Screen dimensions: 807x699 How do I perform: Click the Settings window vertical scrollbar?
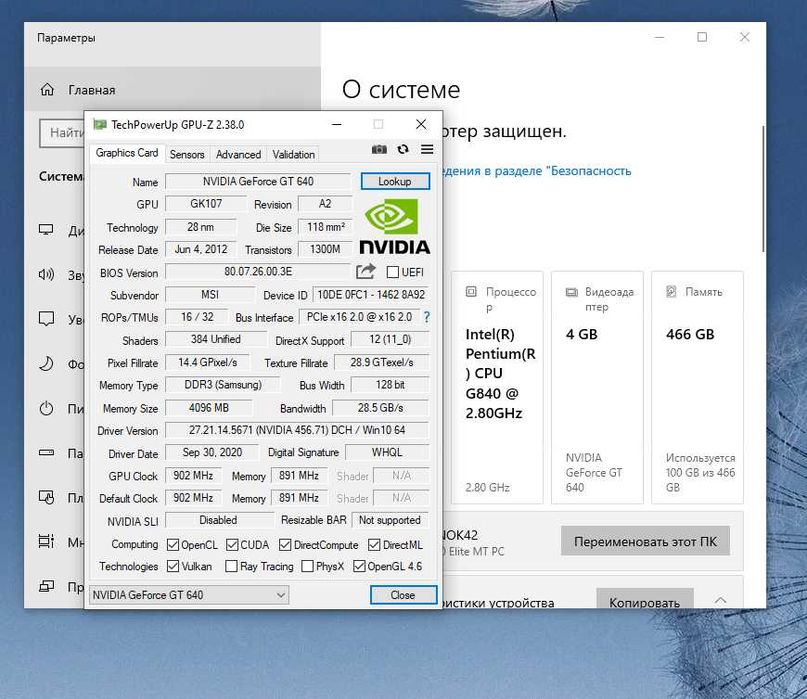coord(763,188)
